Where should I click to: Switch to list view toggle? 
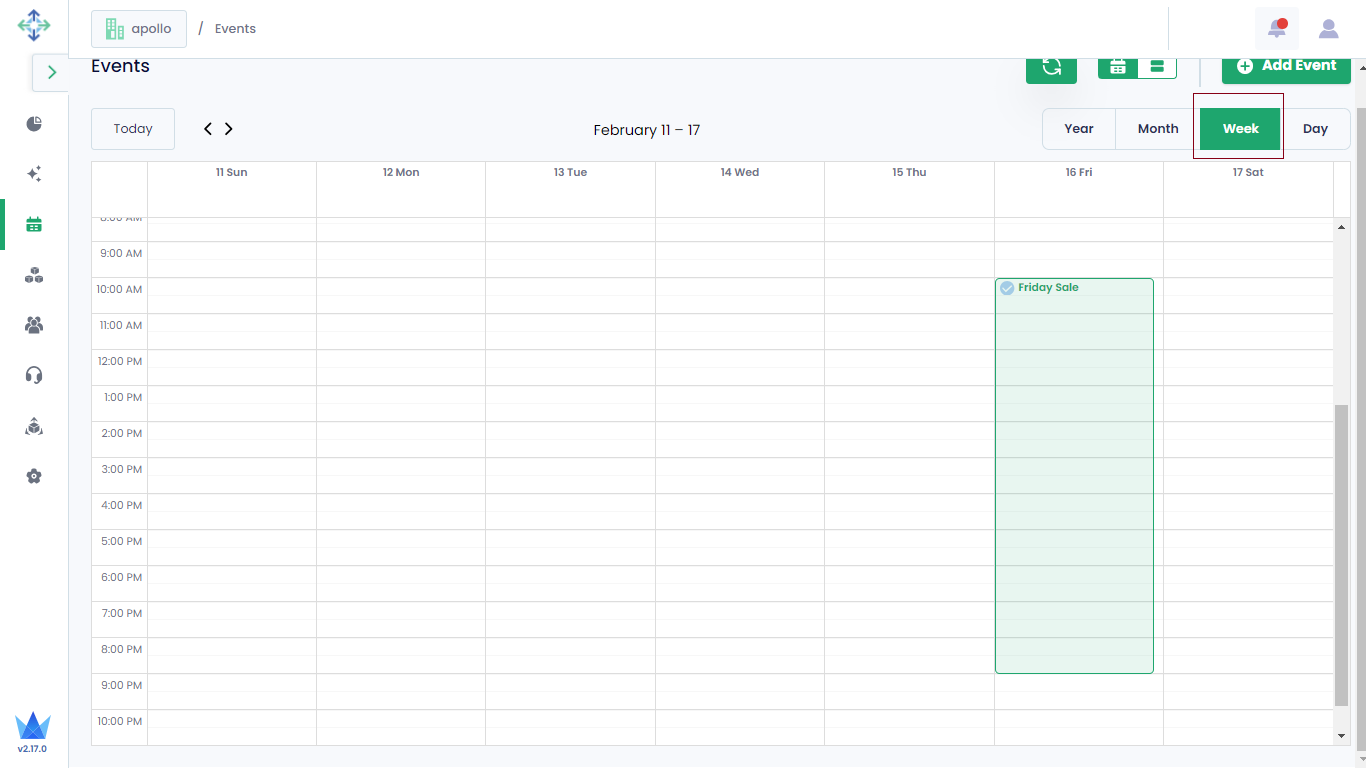tap(1157, 67)
